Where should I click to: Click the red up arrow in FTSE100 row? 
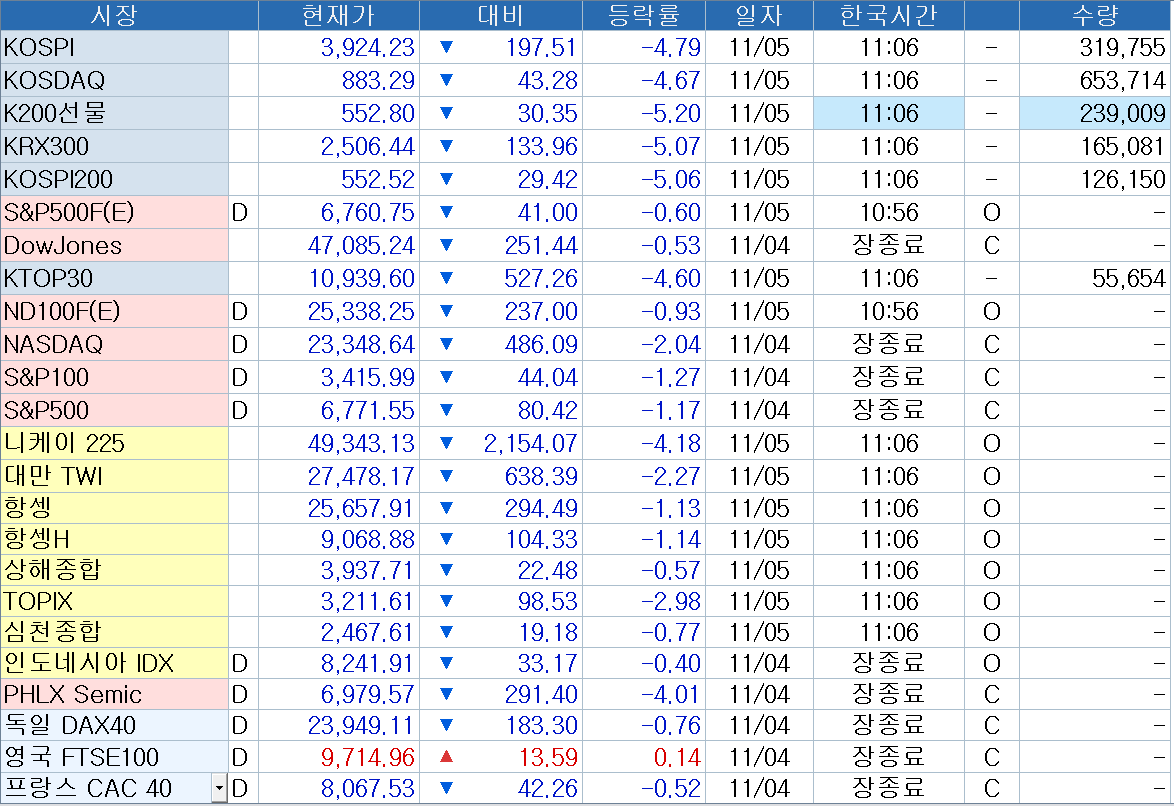click(446, 757)
